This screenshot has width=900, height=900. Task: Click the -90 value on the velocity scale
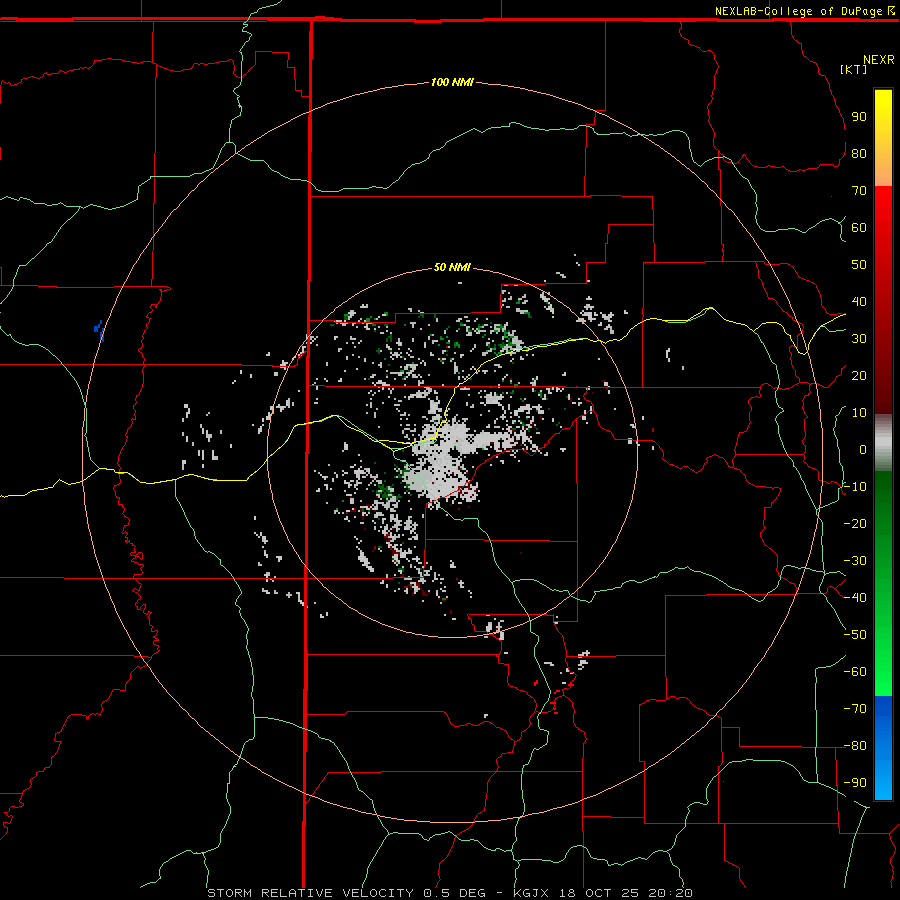(x=855, y=782)
